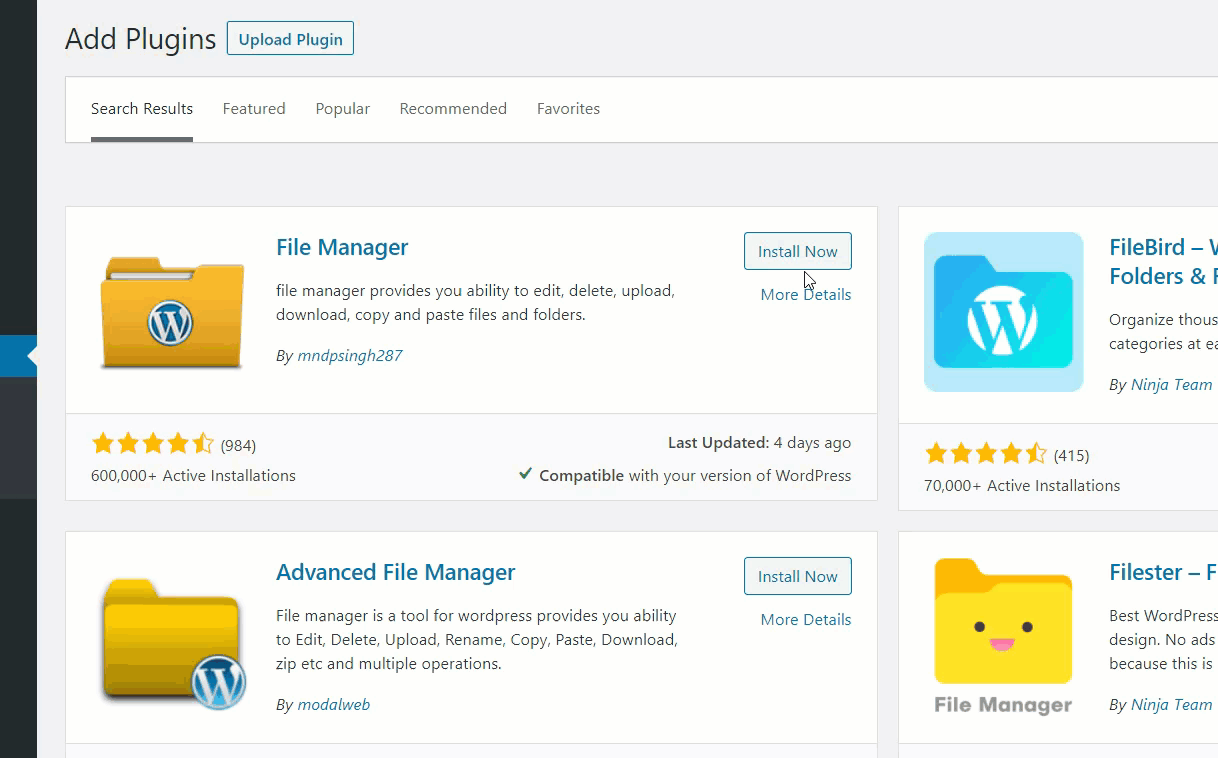
Task: Install the Advanced File Manager plugin
Action: click(x=797, y=576)
